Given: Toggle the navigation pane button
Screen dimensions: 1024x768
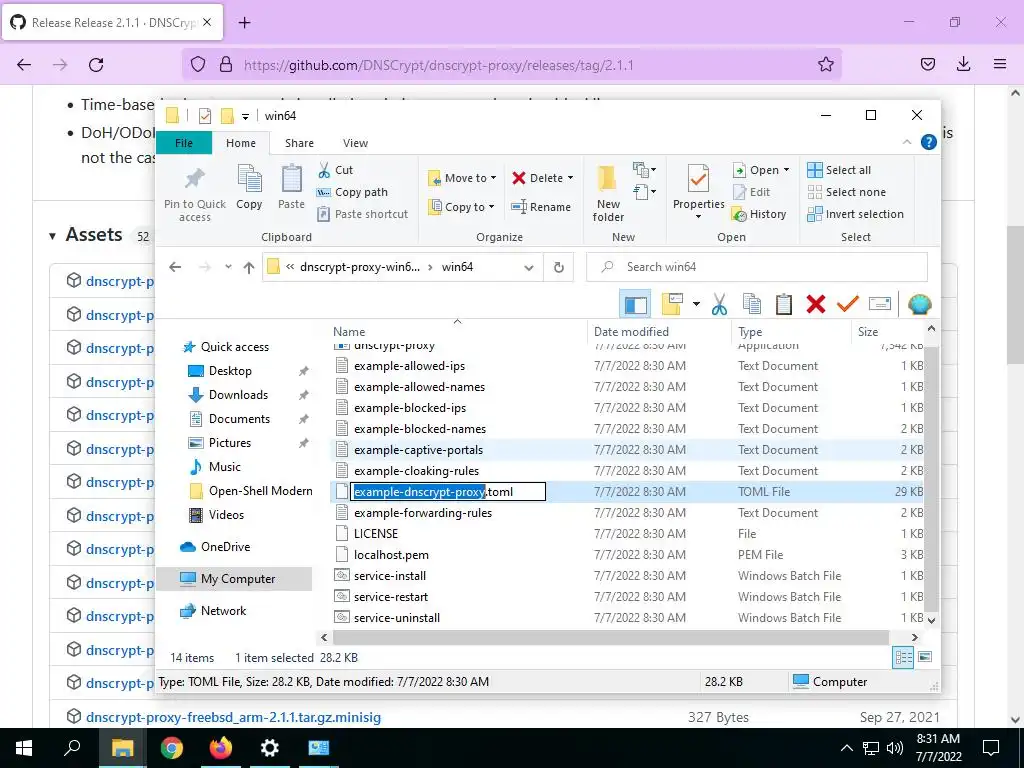Looking at the screenshot, I should [635, 304].
